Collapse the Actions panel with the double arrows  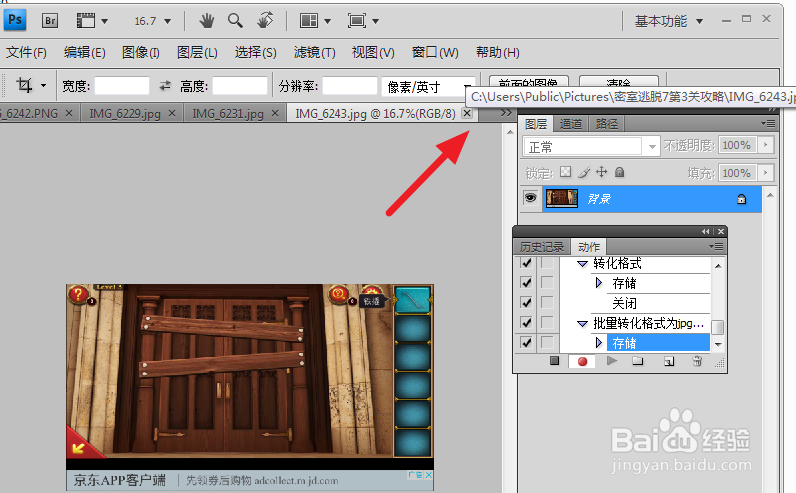point(706,232)
